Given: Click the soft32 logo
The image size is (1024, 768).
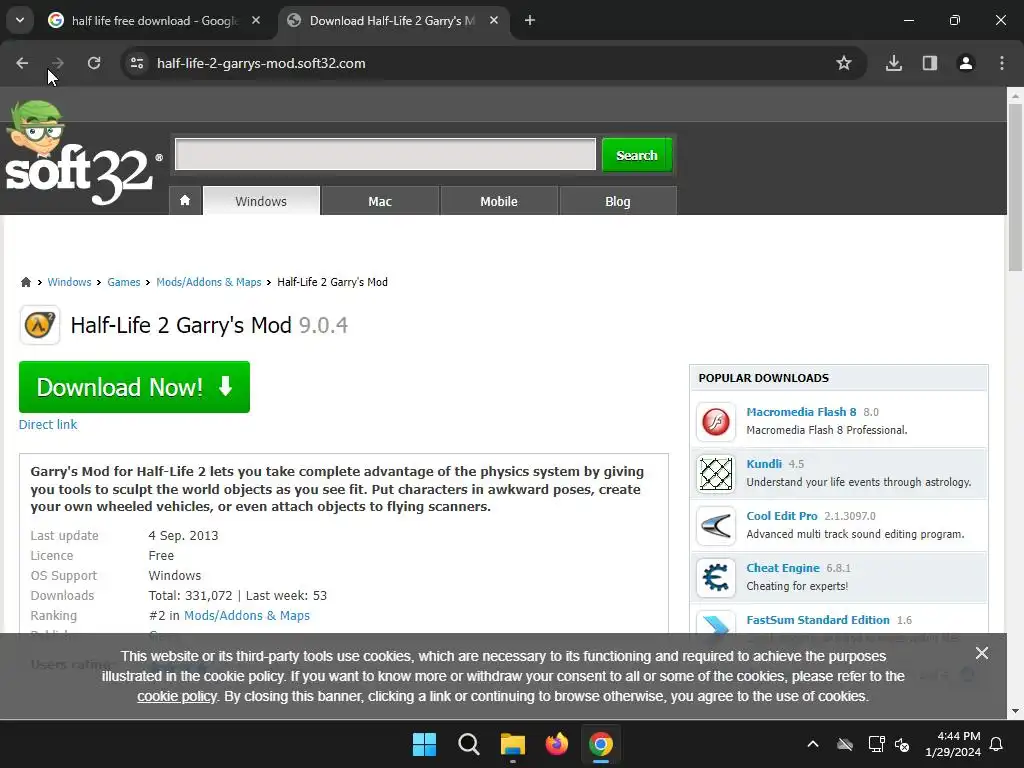Looking at the screenshot, I should [82, 153].
